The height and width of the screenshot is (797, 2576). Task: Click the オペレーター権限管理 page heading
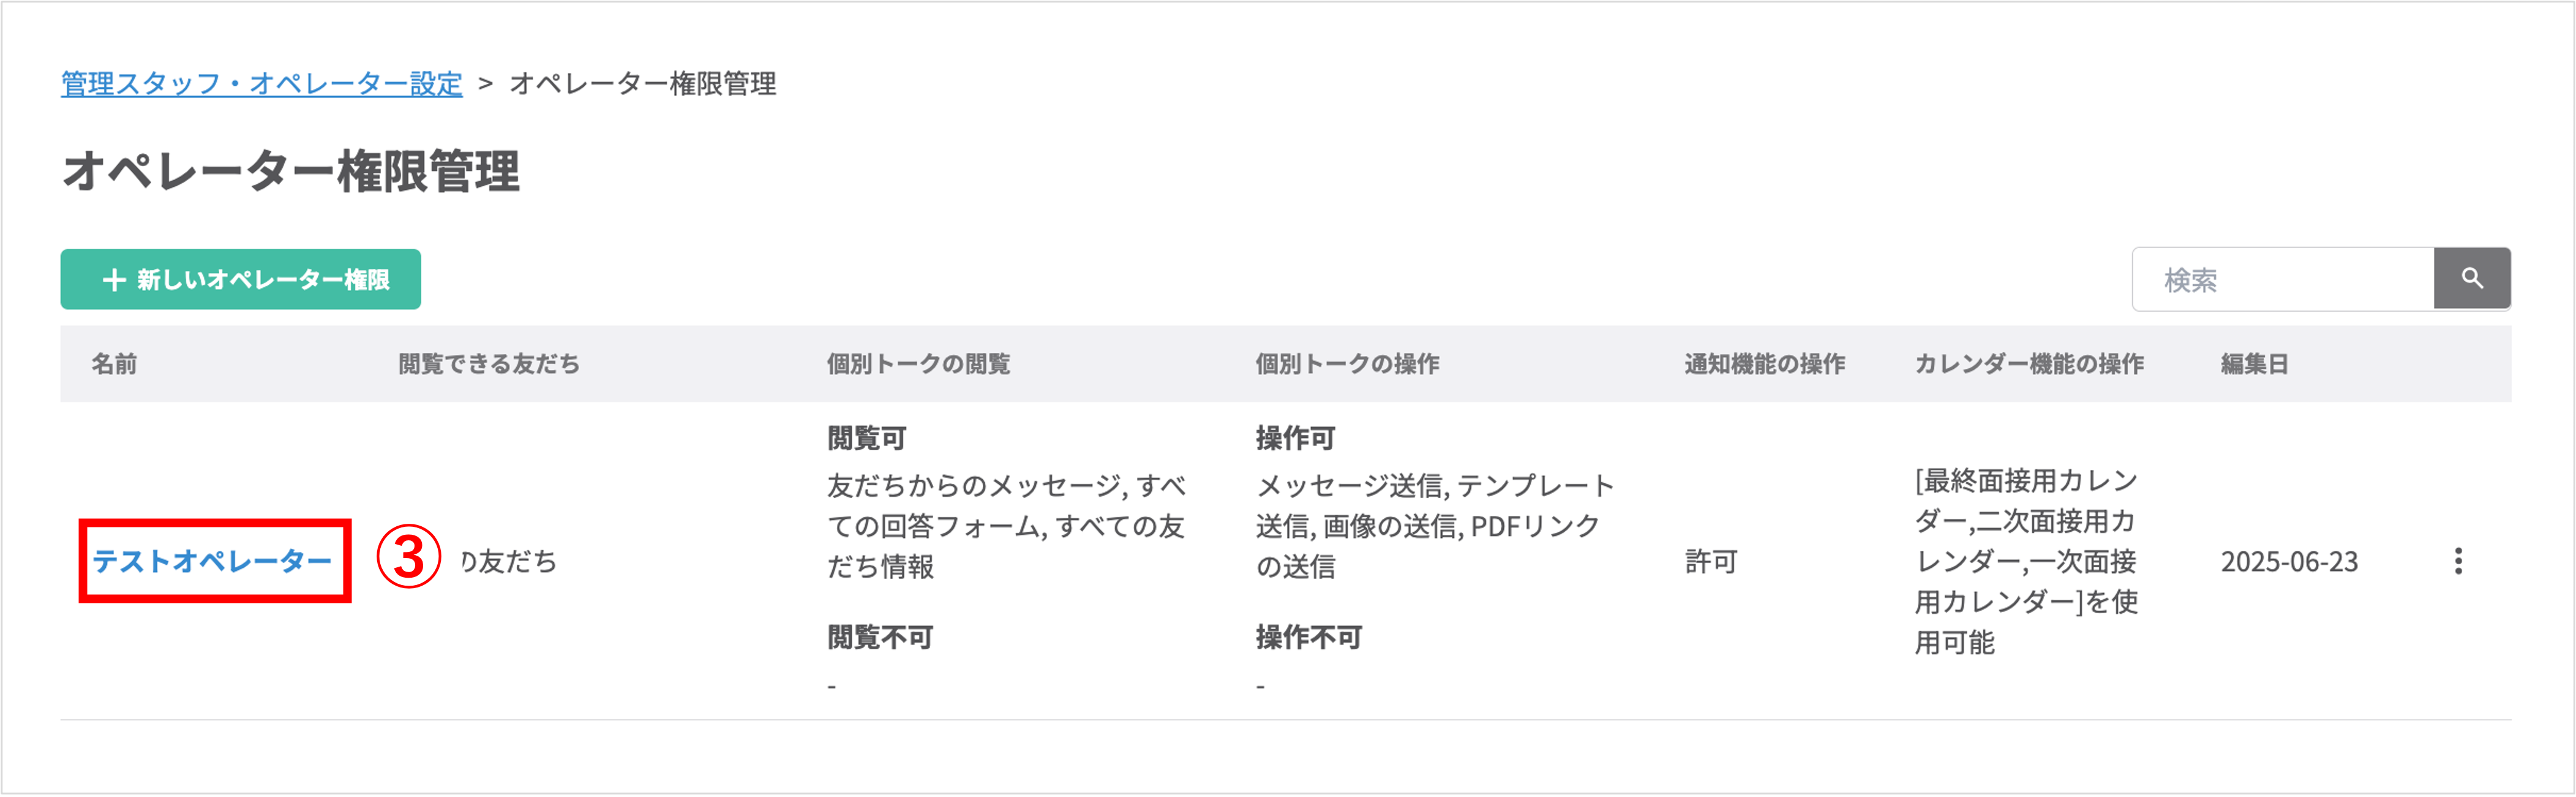point(291,171)
